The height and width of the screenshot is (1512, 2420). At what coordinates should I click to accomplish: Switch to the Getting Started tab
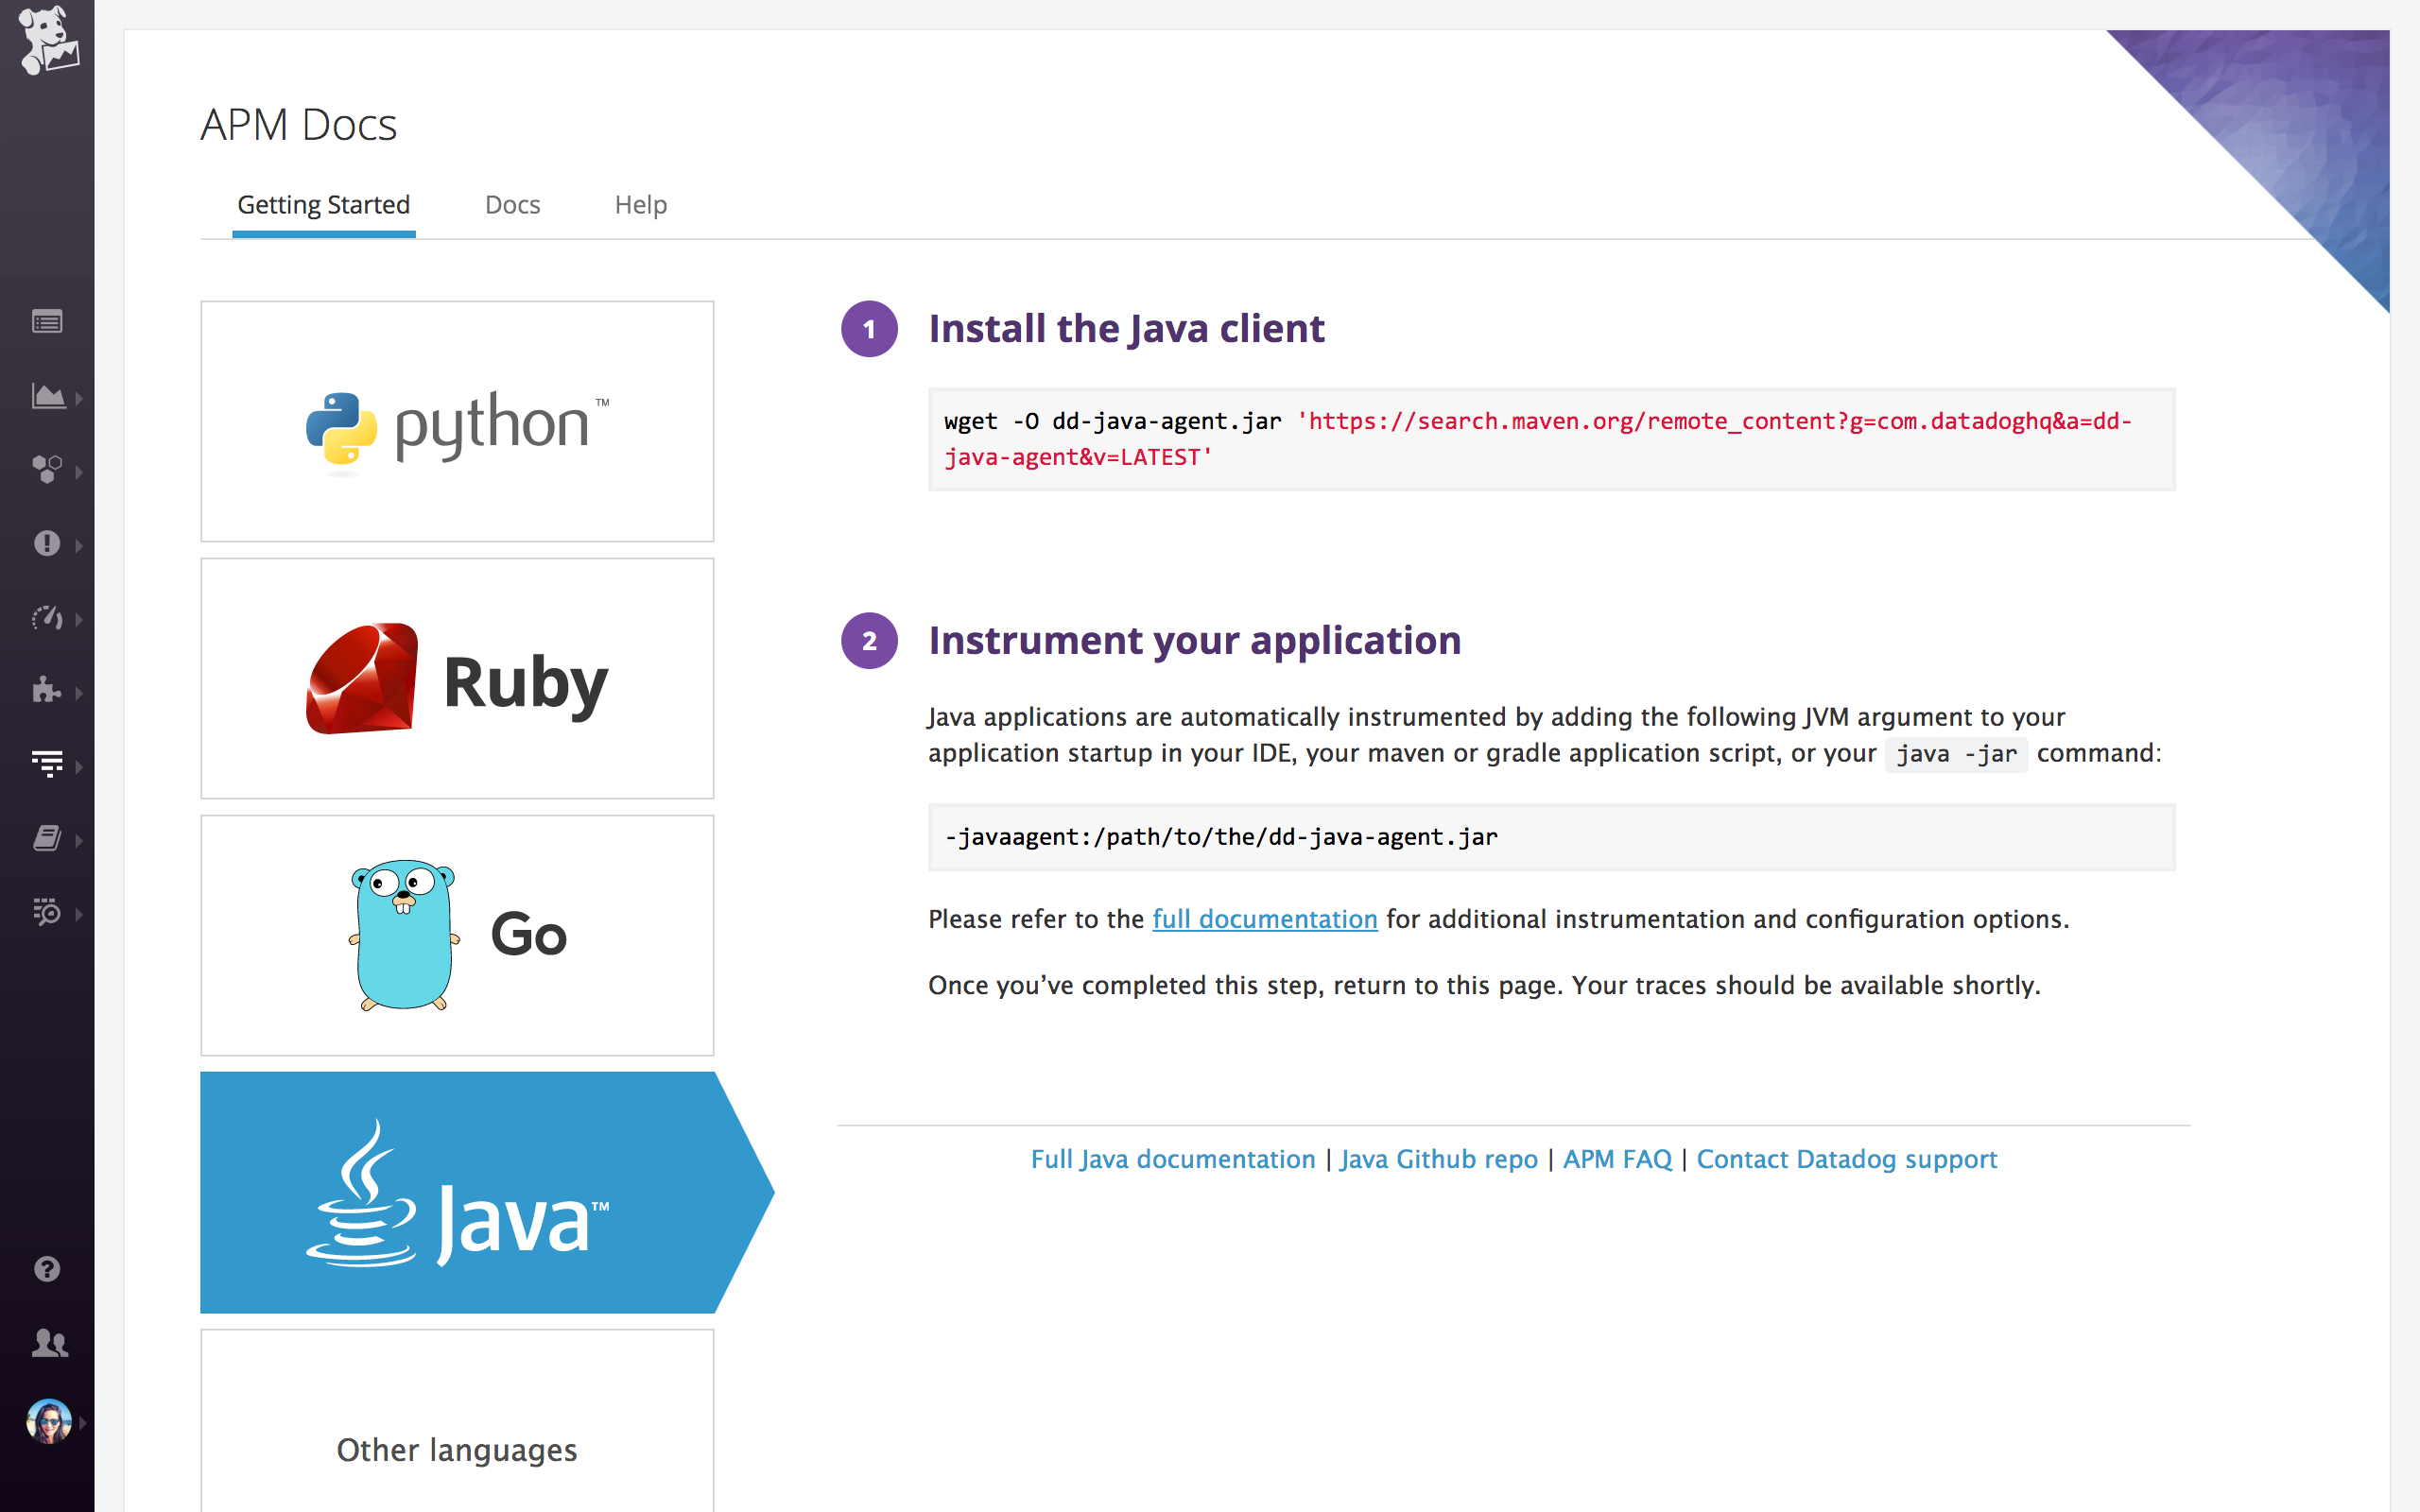[x=323, y=205]
